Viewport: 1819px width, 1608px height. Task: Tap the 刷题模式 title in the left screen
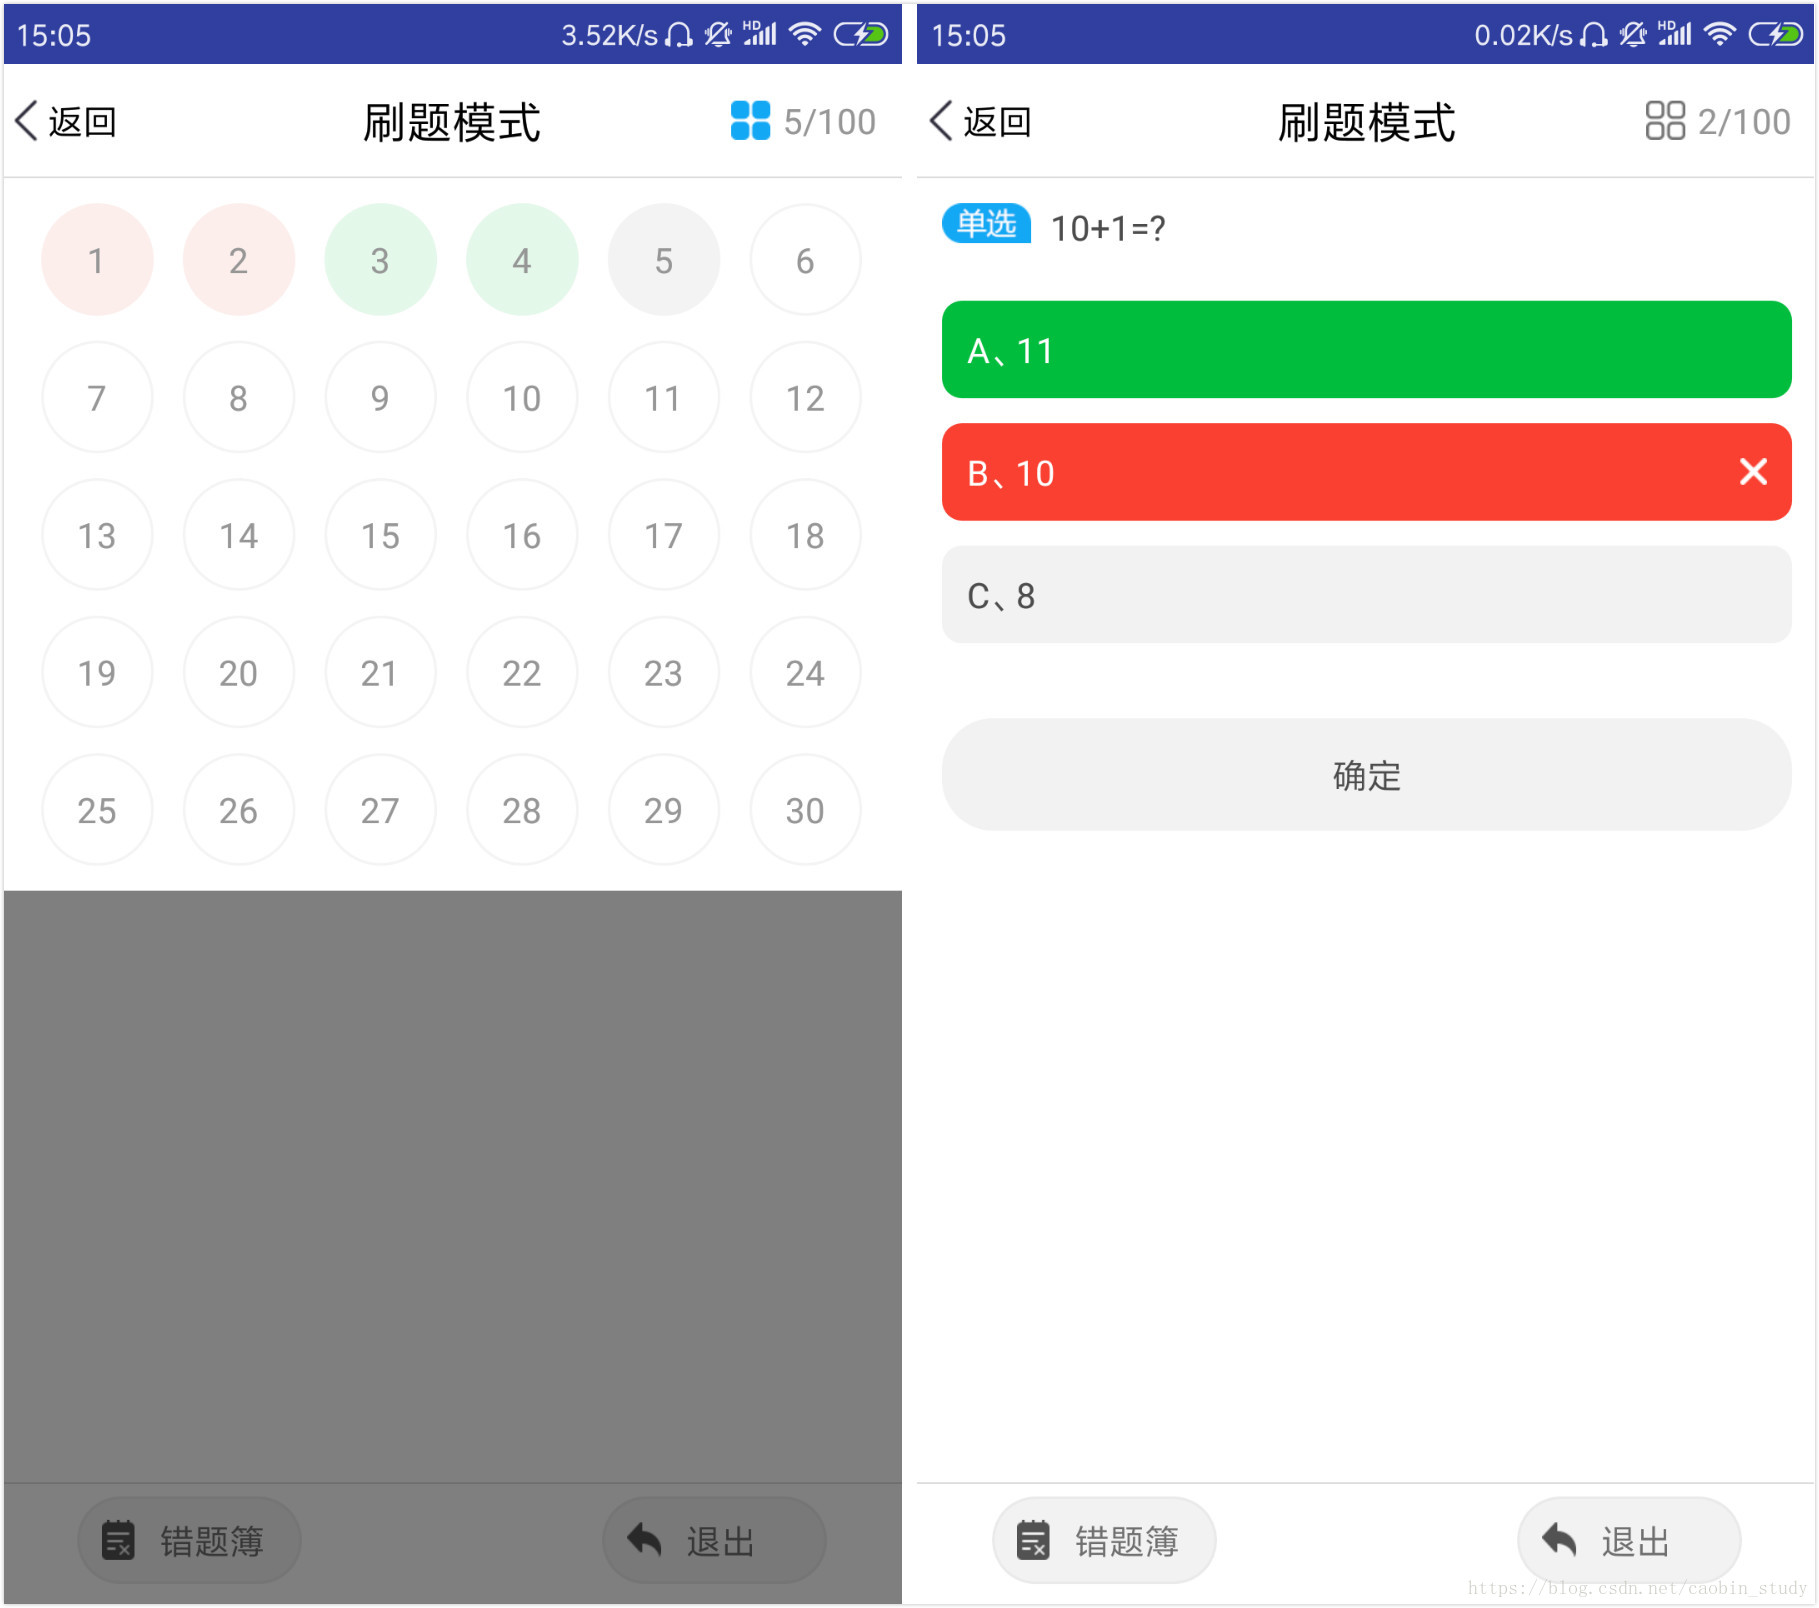(x=452, y=122)
